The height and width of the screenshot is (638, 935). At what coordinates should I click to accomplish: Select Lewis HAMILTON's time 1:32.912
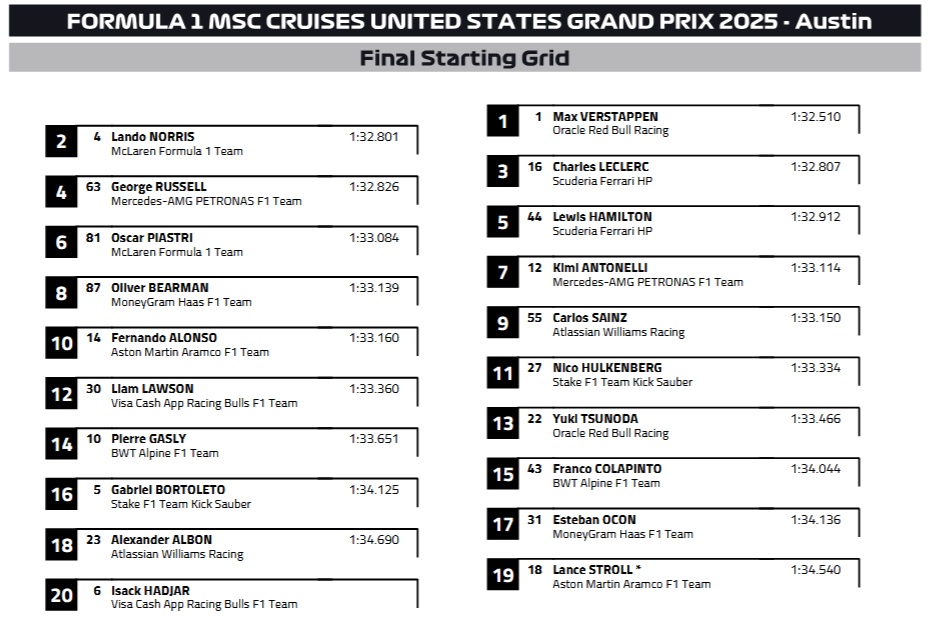pos(815,216)
